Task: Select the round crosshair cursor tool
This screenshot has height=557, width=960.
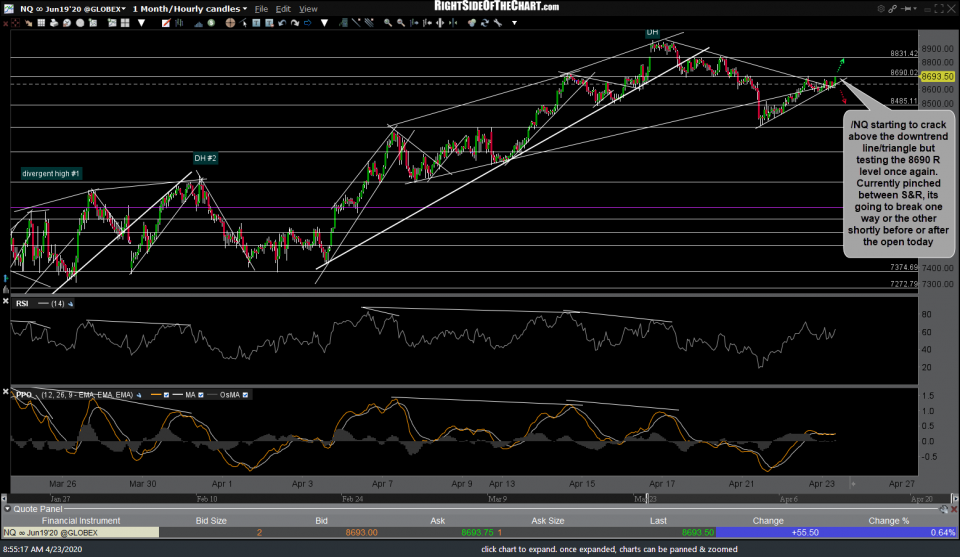Action: 230,23
